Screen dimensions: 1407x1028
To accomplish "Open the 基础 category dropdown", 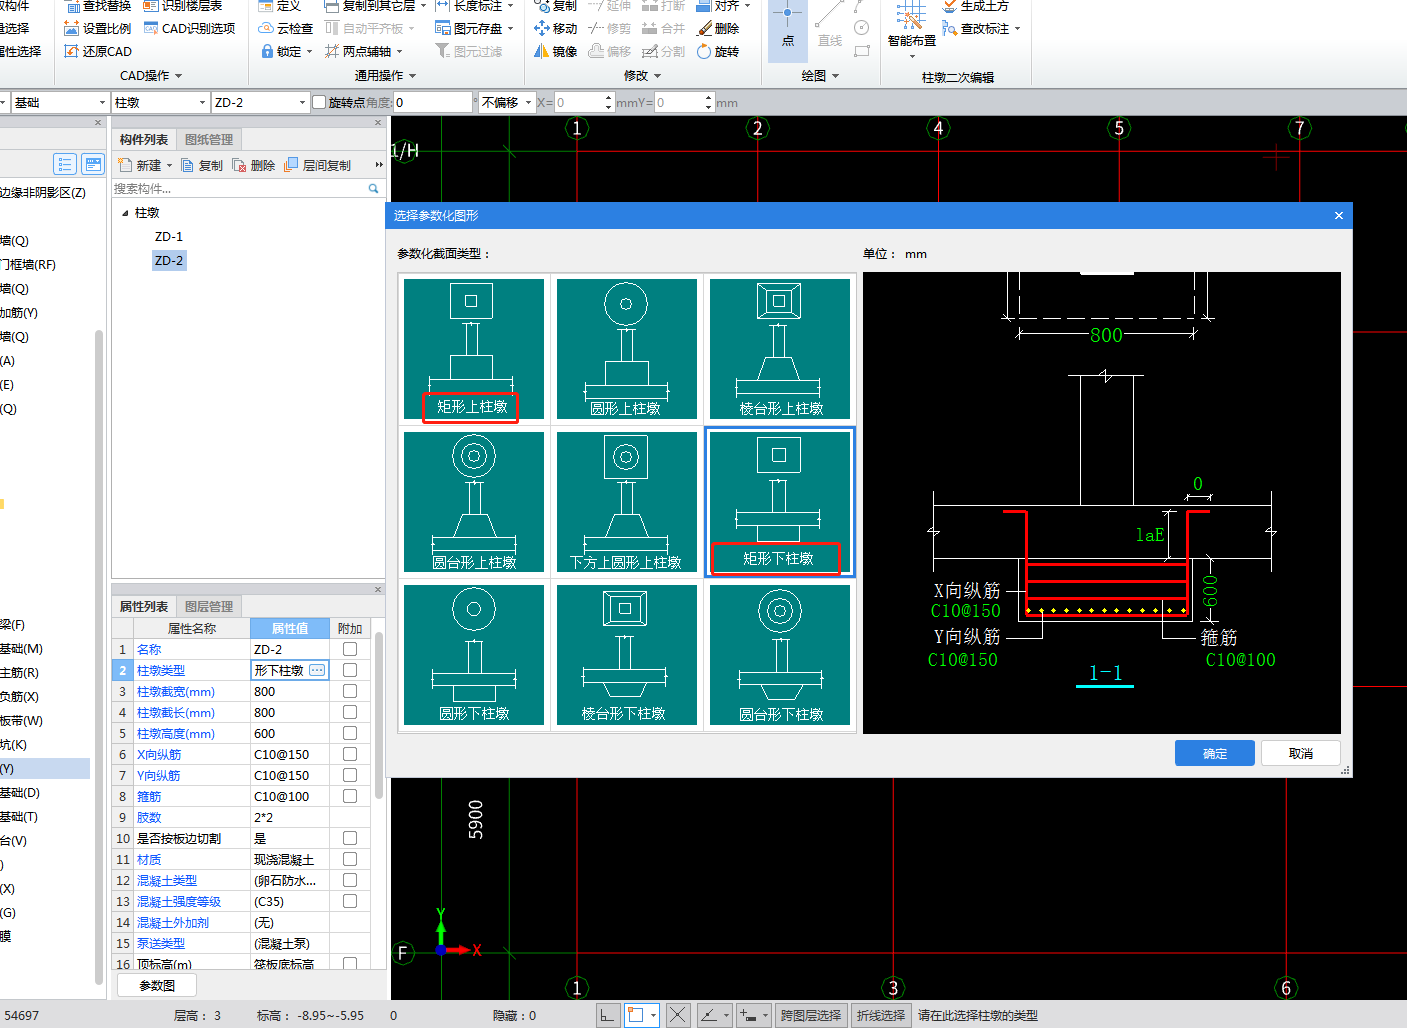I will [x=102, y=102].
